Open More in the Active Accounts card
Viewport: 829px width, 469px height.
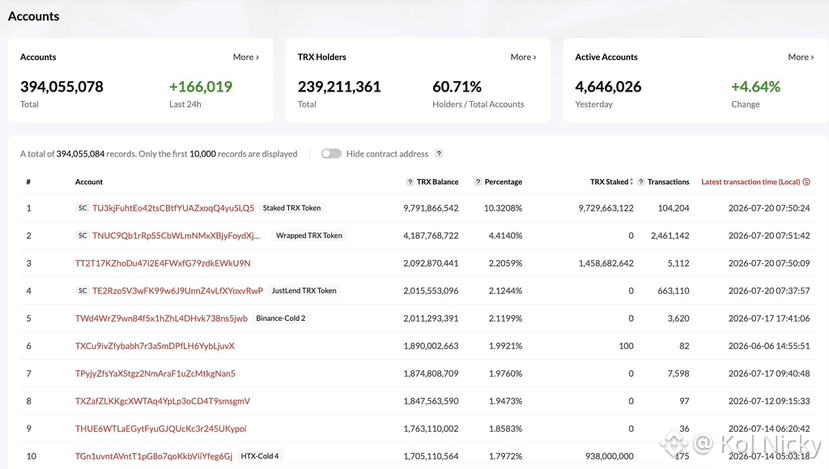(800, 57)
